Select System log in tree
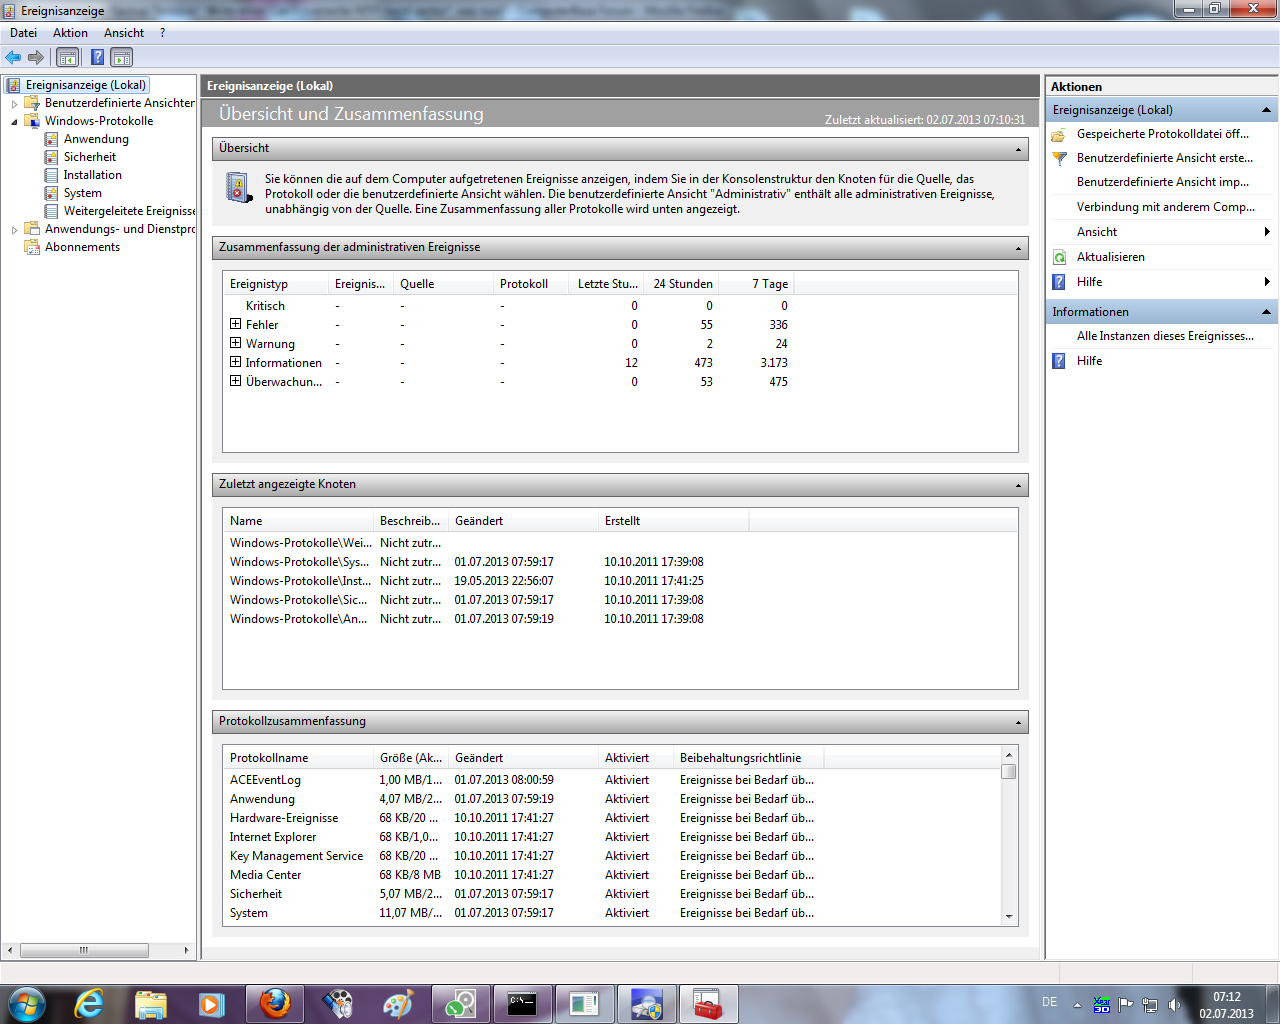Image resolution: width=1280 pixels, height=1024 pixels. (x=82, y=193)
